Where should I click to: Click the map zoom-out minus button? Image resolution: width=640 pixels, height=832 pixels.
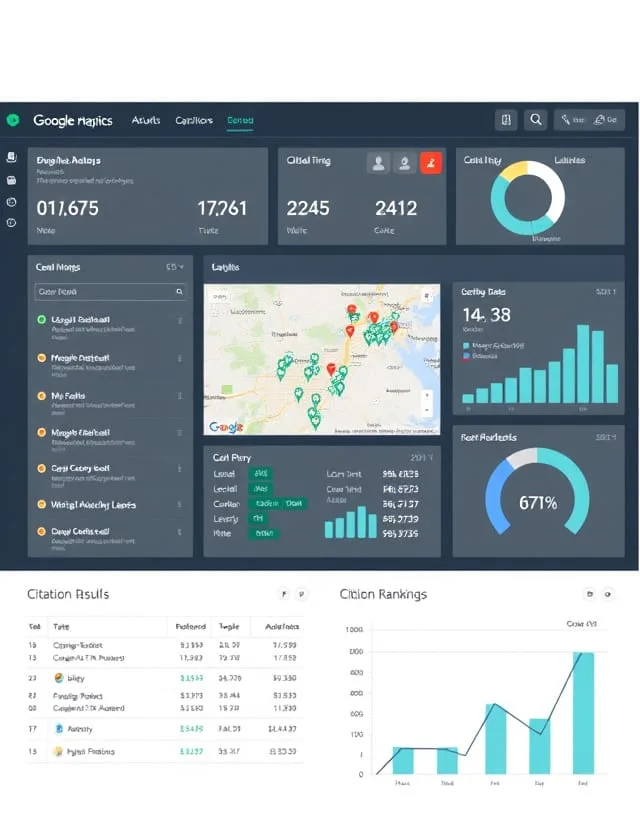pyautogui.click(x=427, y=410)
